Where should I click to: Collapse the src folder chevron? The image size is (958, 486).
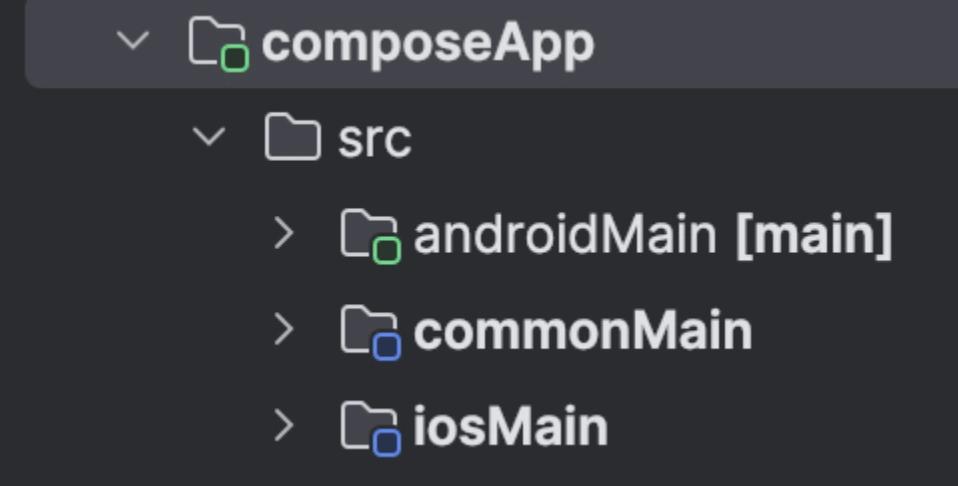pos(209,137)
